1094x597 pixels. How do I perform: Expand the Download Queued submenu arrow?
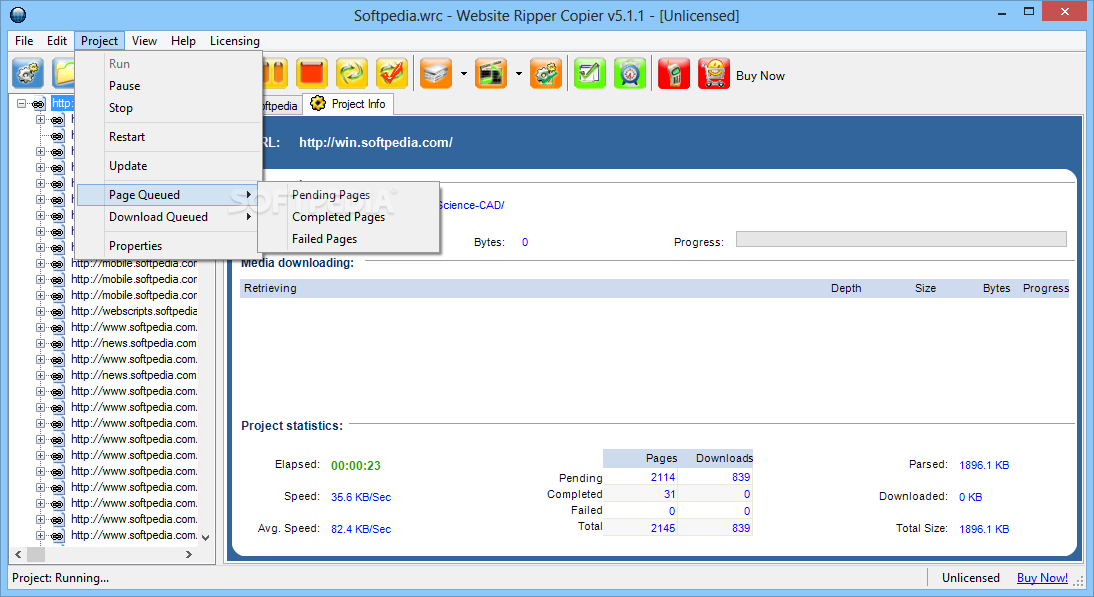pyautogui.click(x=248, y=217)
